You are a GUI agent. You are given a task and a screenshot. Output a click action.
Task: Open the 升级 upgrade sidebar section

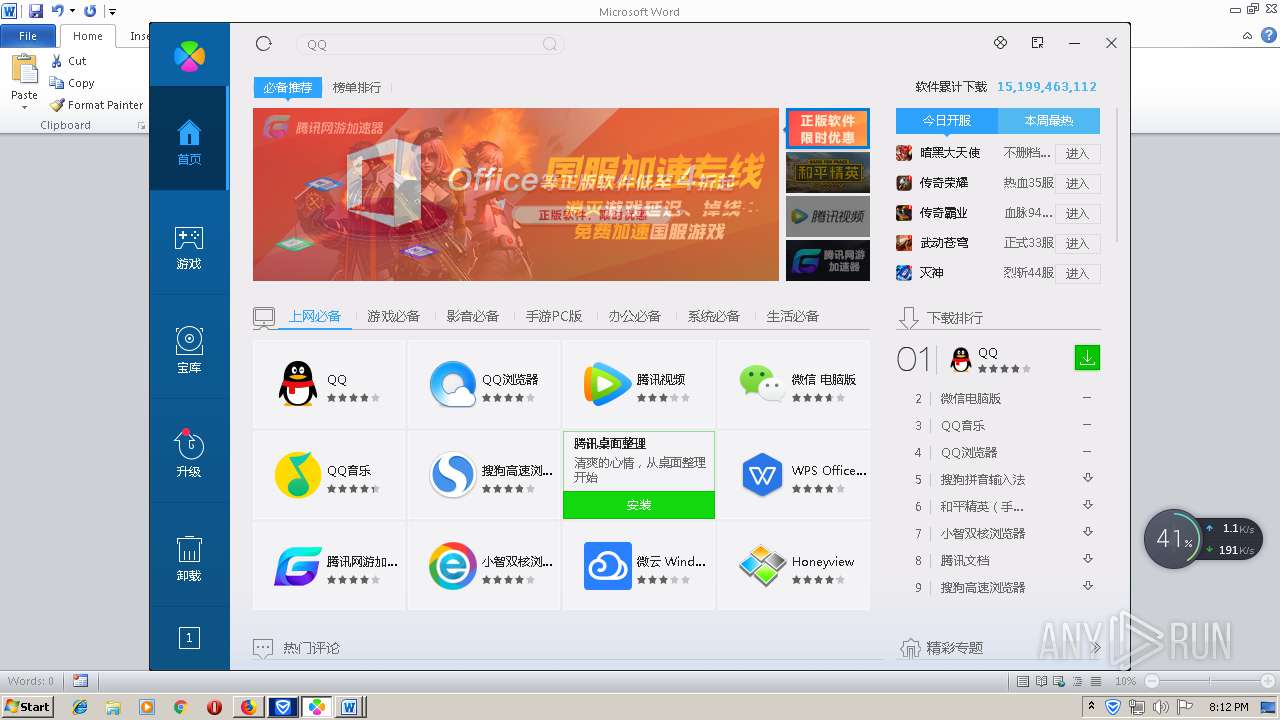(x=189, y=454)
